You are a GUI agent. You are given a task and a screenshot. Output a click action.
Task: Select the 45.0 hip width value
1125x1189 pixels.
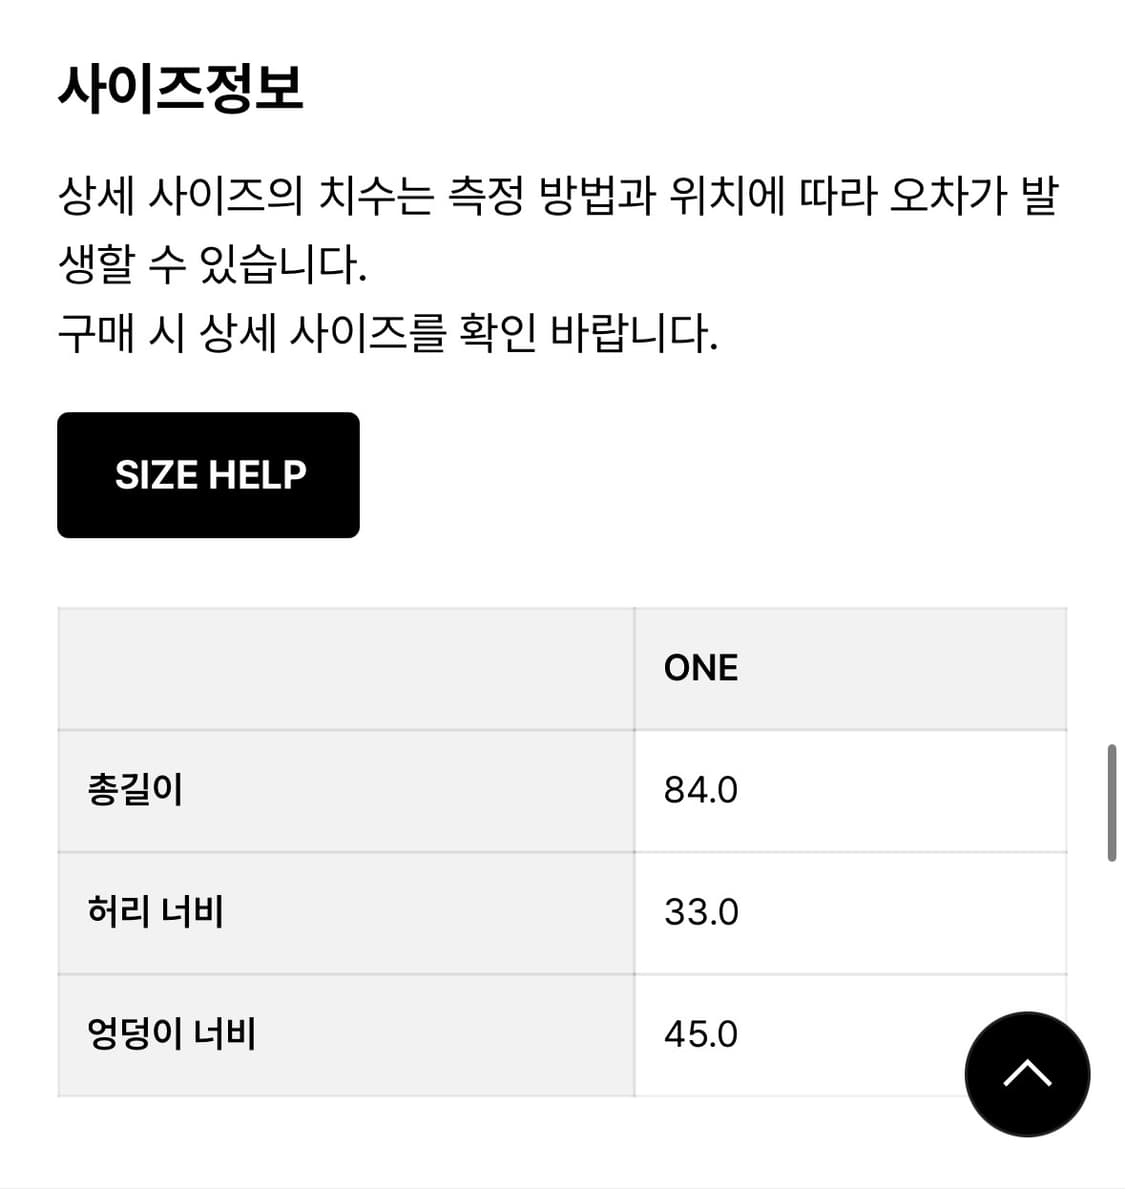(x=701, y=1034)
